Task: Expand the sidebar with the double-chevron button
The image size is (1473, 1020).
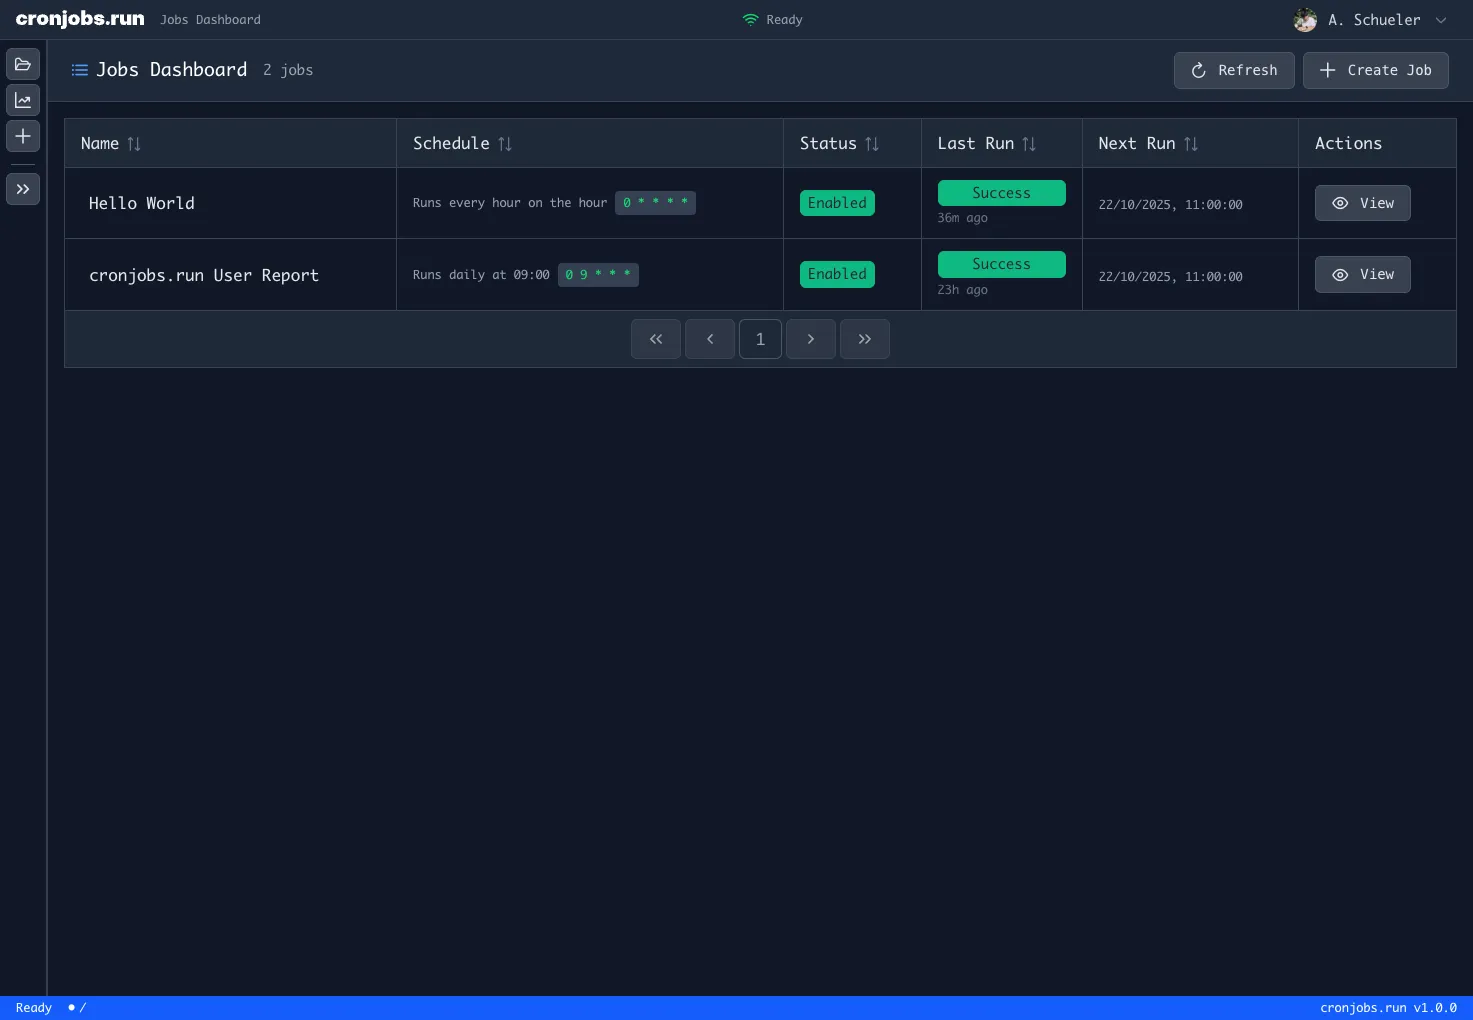Action: click(22, 188)
